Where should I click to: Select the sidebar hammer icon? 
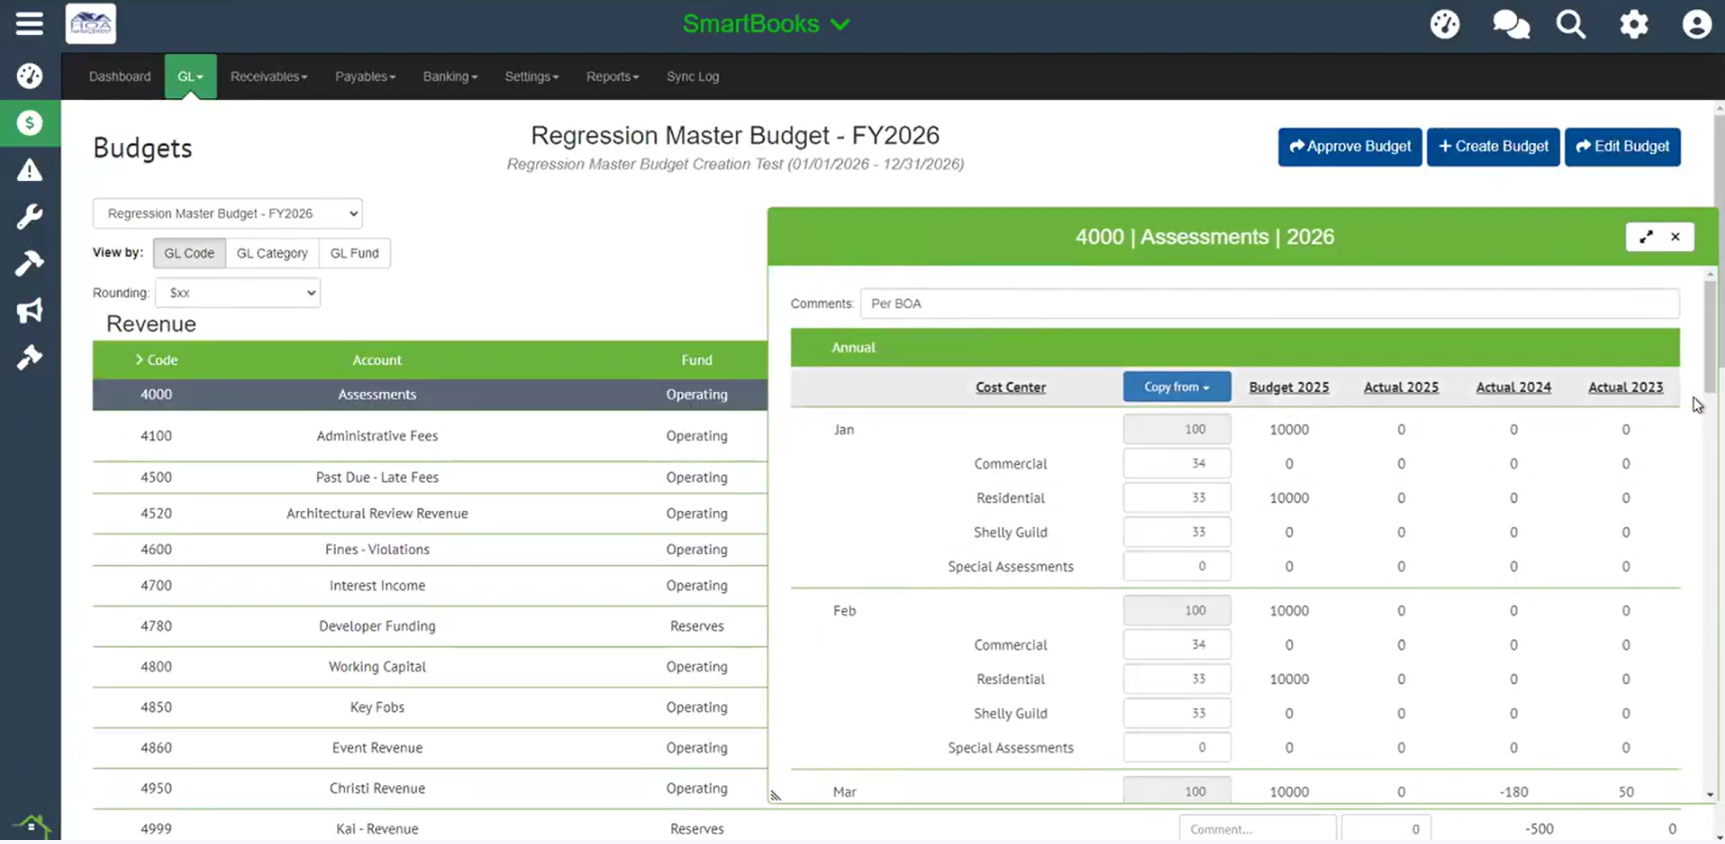pos(30,263)
